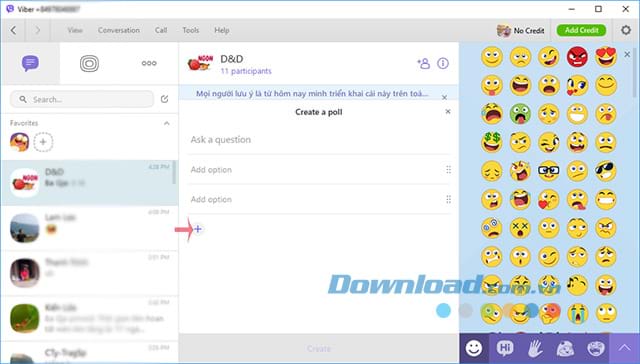640x364 pixels.
Task: Insert the green sick face emoticon
Action: 520,114
